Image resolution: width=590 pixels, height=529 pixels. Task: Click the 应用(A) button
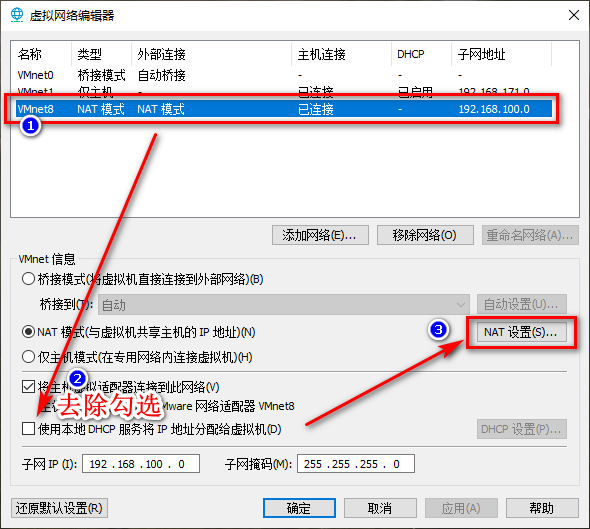pos(461,508)
